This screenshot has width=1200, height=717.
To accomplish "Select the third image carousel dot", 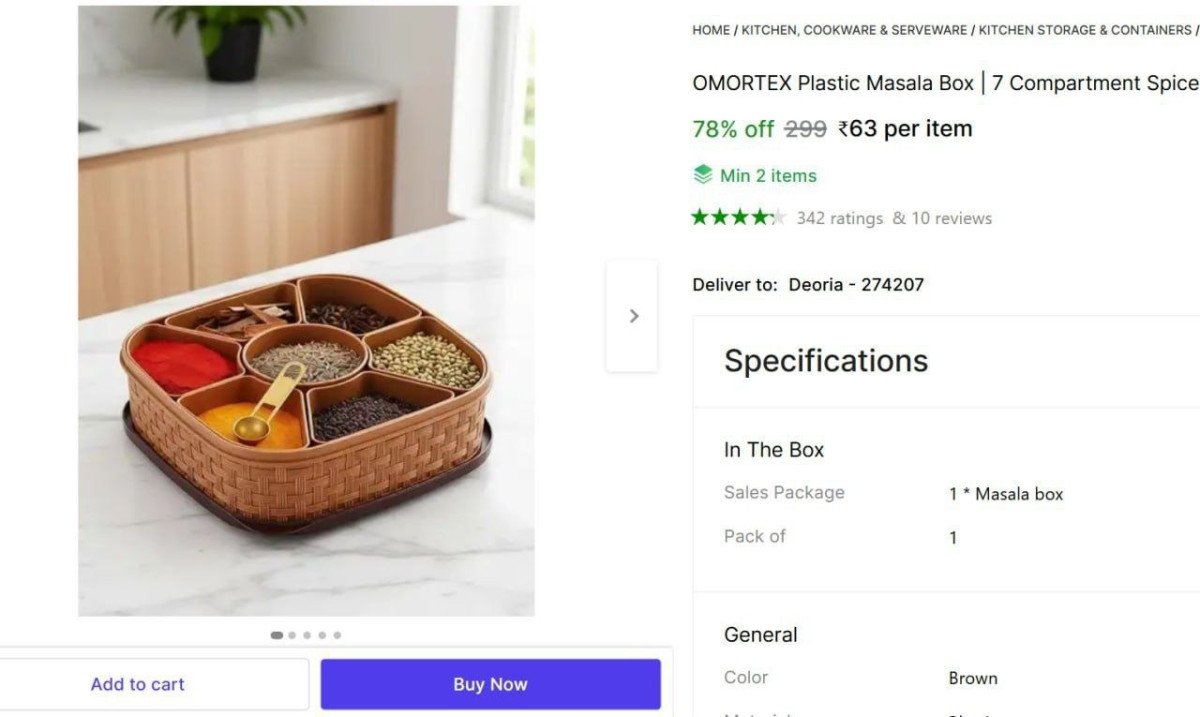I will pos(307,635).
